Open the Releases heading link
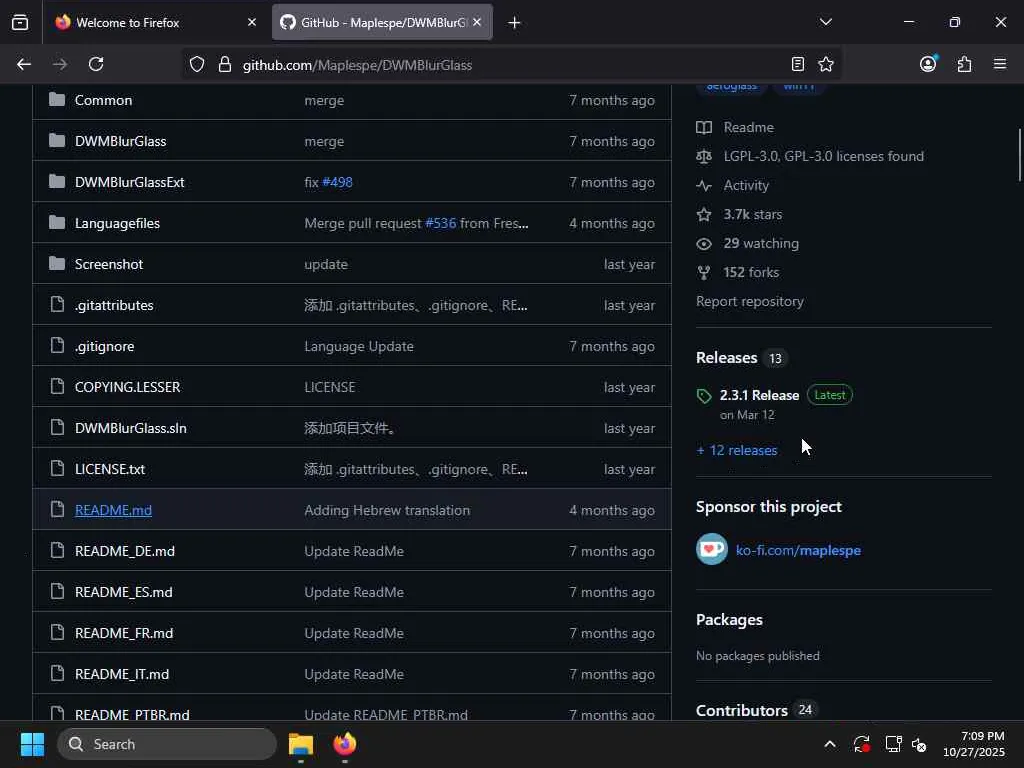1024x768 pixels. click(726, 358)
